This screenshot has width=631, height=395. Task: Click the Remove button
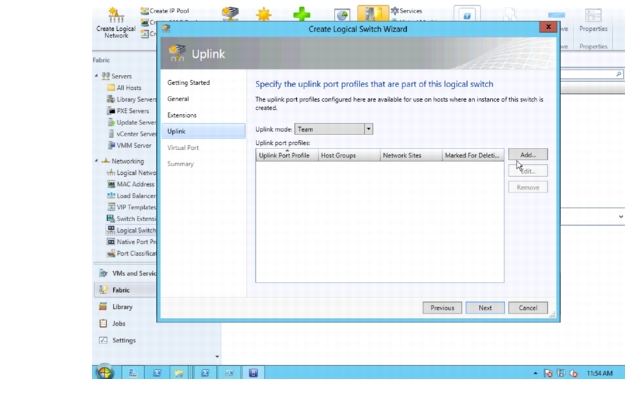point(528,187)
